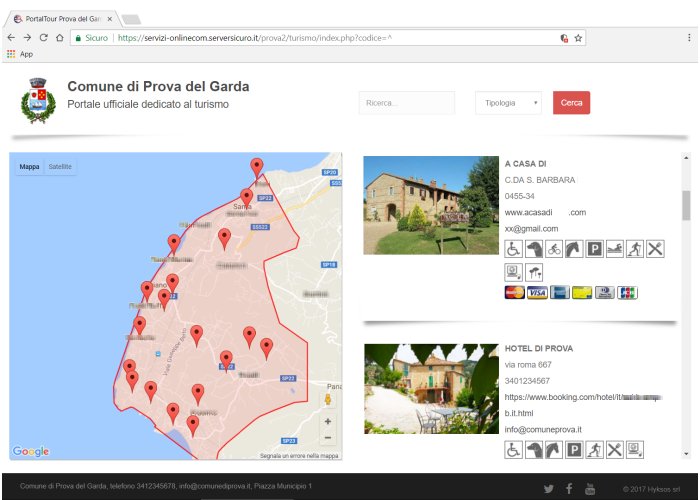Click the wheelchair accessibility icon for A CASA DI

[x=513, y=248]
